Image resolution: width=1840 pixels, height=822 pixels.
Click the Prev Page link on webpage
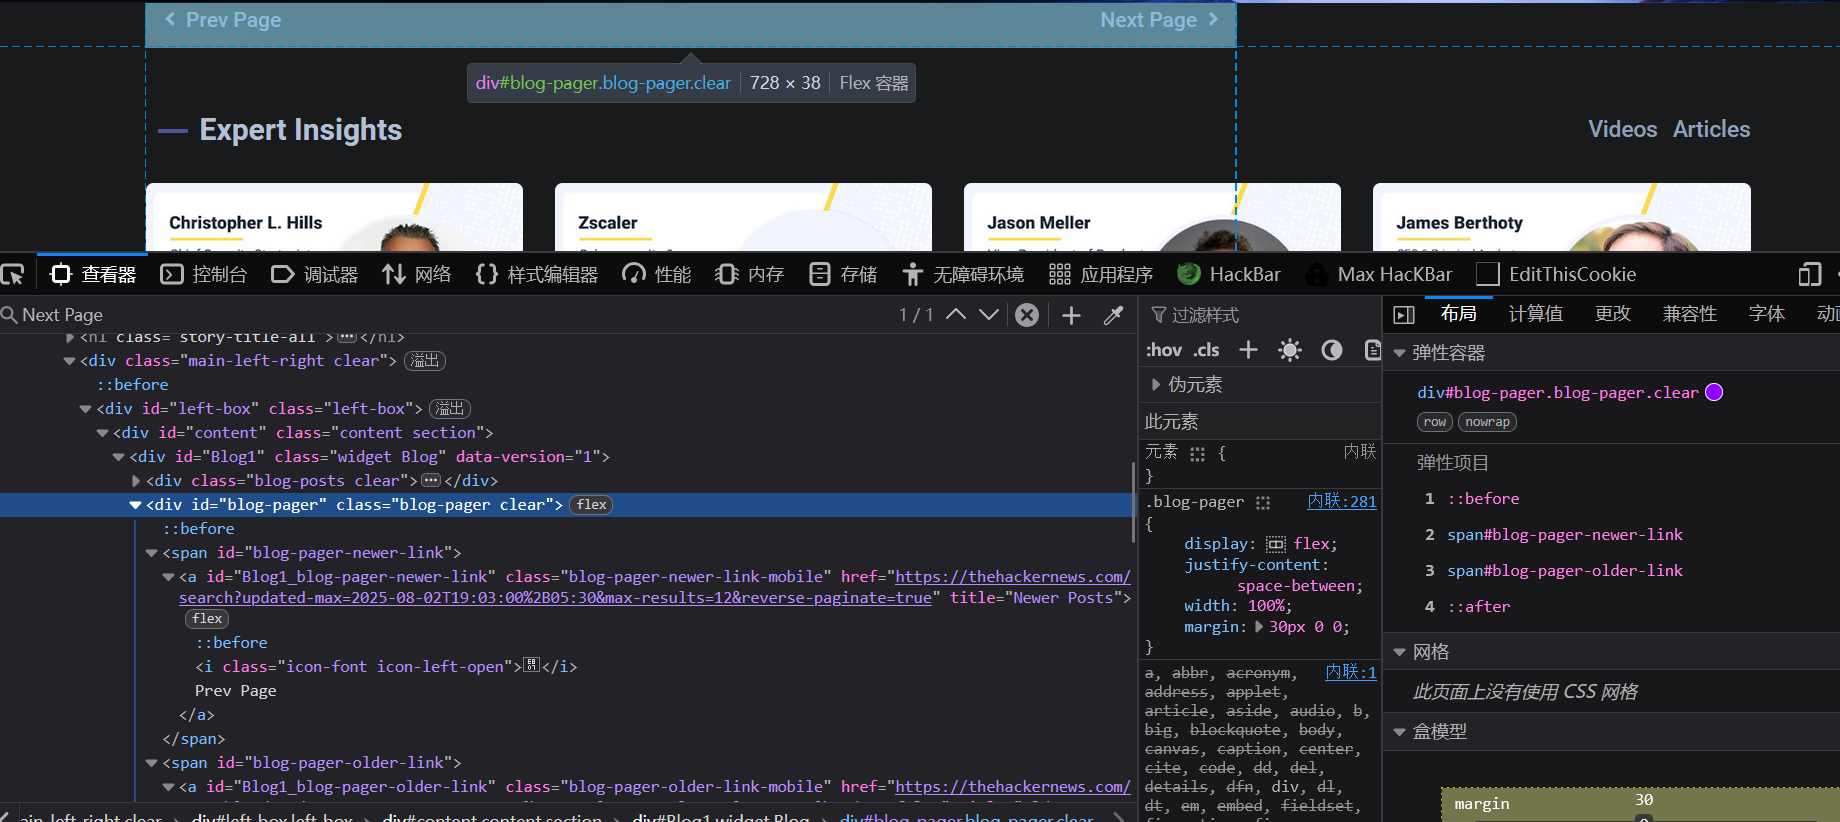pyautogui.click(x=223, y=20)
